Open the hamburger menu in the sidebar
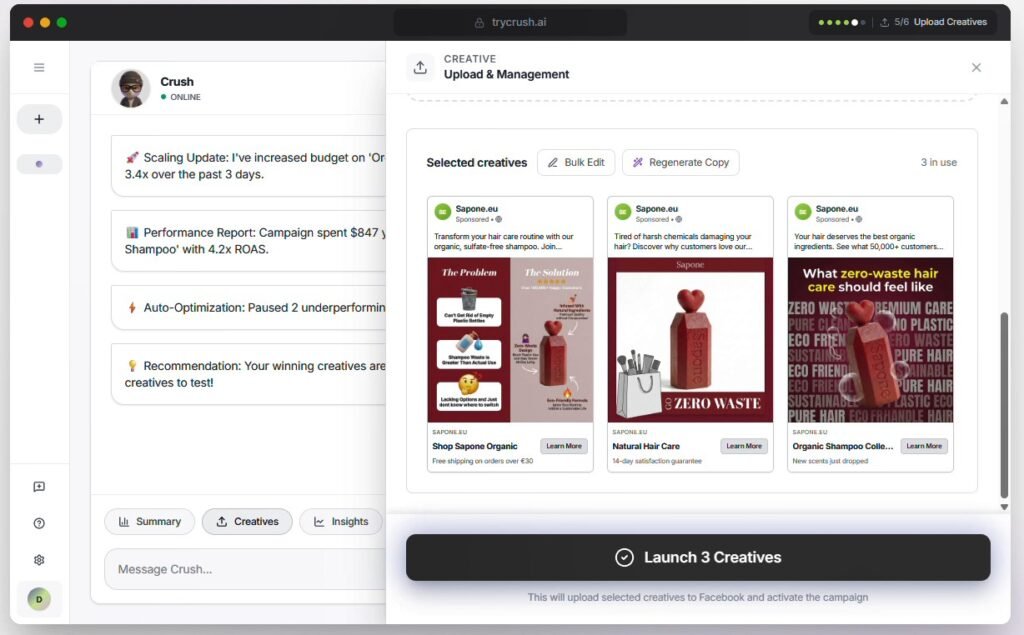This screenshot has height=635, width=1024. (x=39, y=68)
